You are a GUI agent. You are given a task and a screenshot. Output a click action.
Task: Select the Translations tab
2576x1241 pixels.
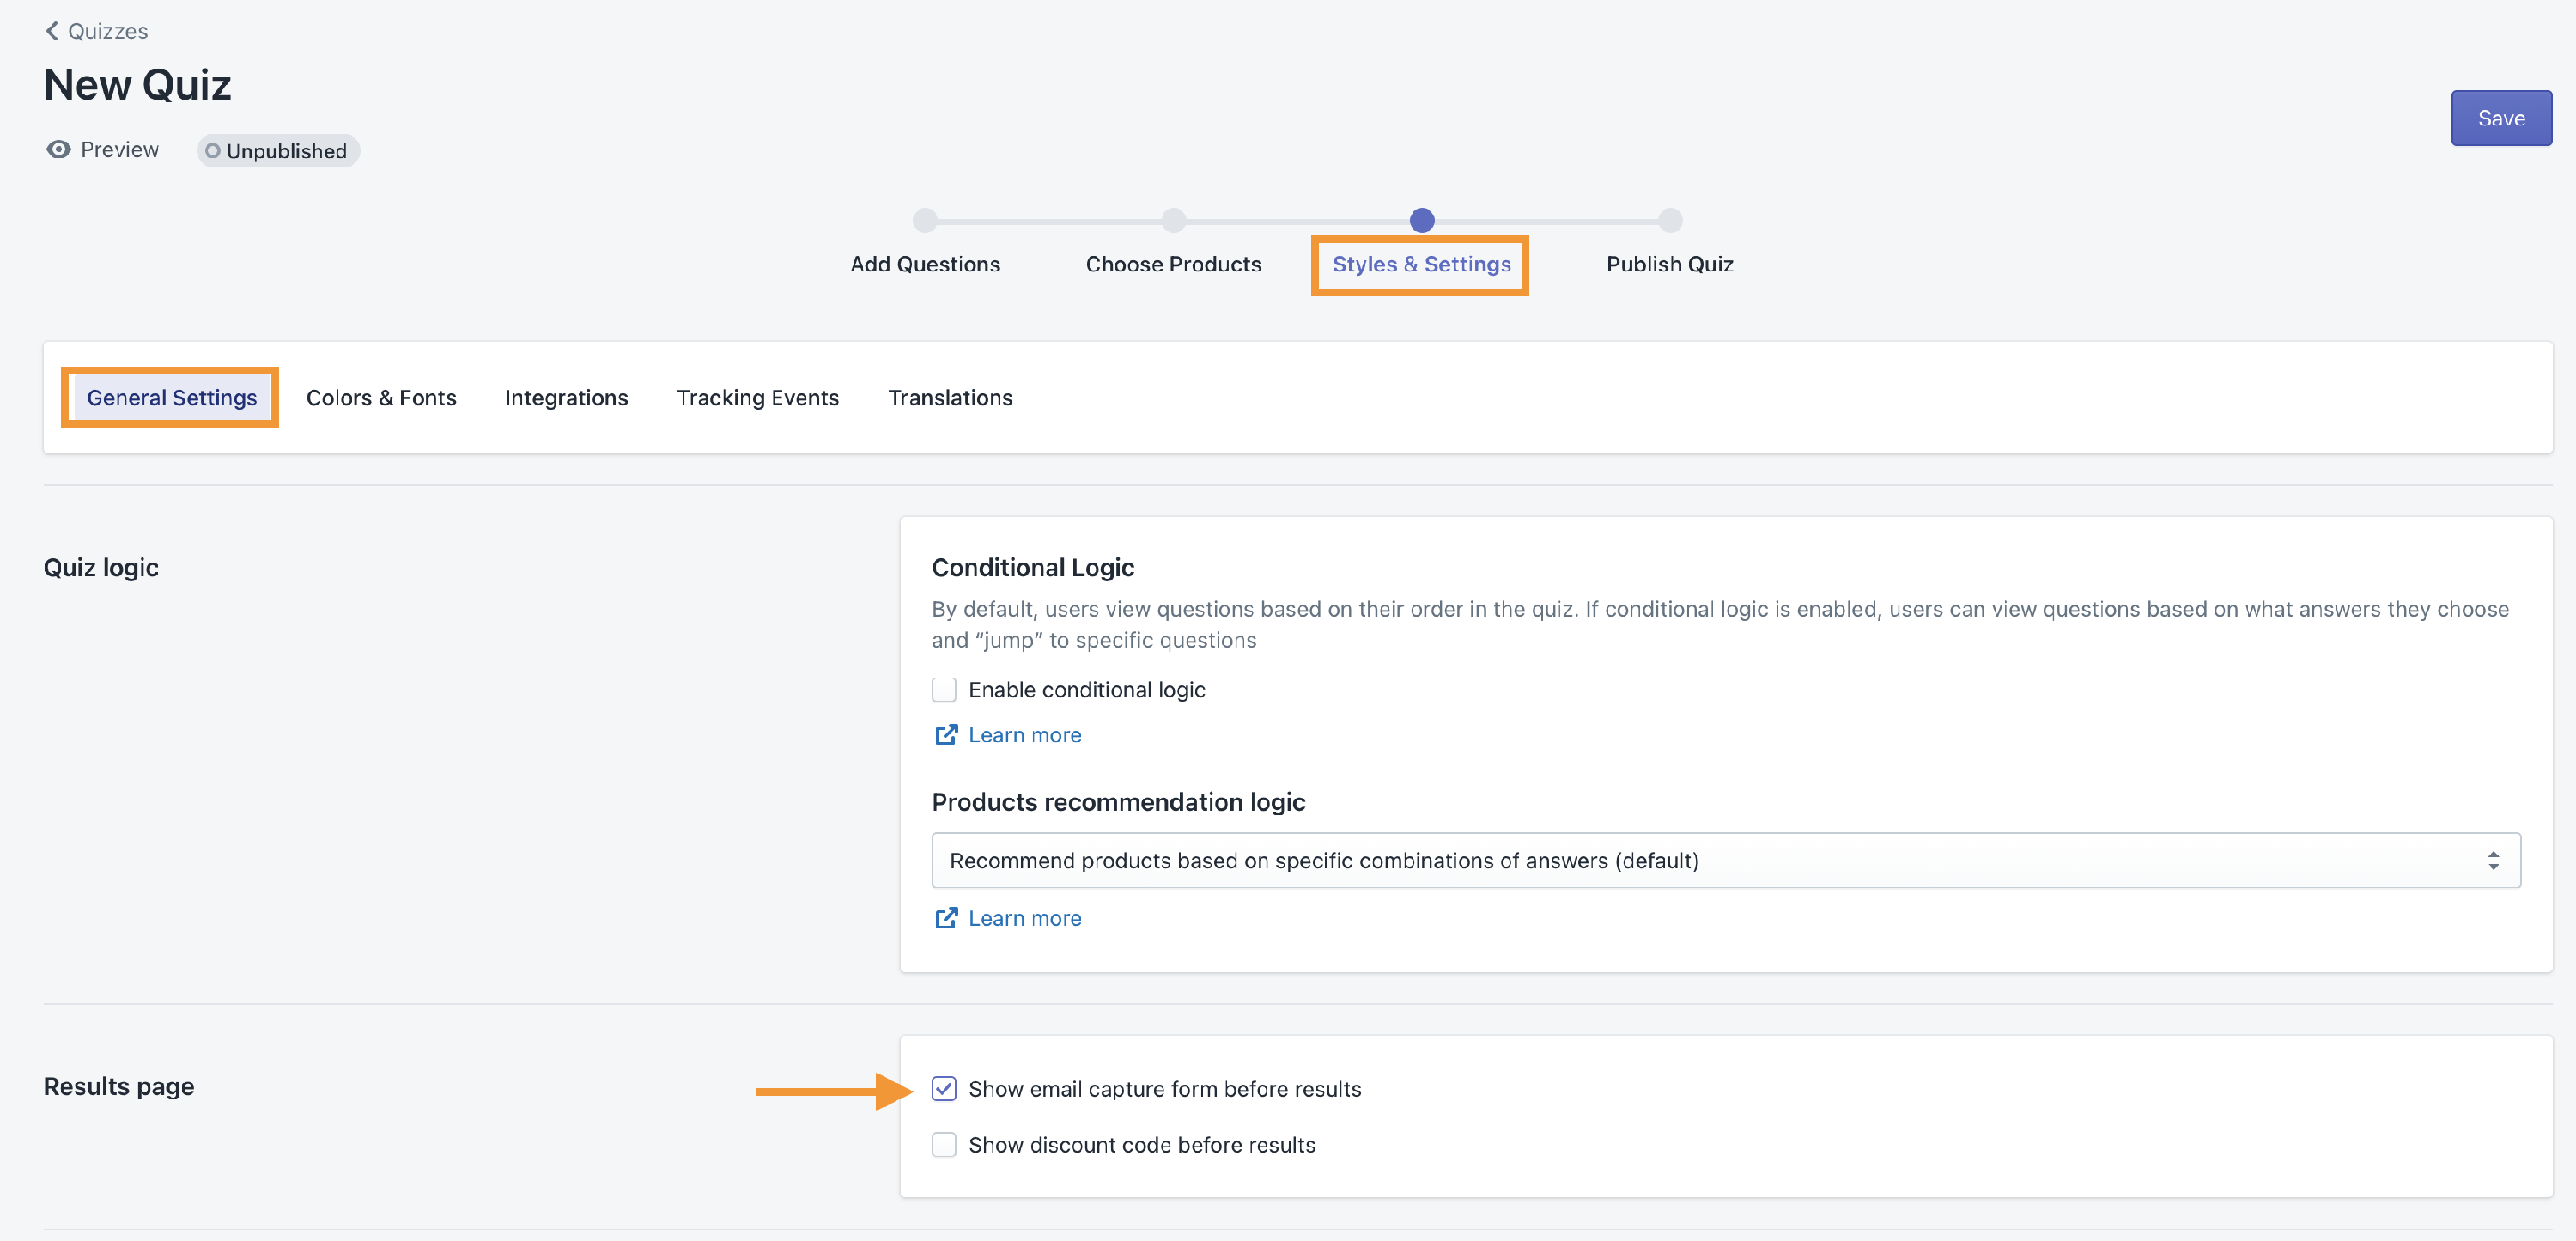(949, 398)
